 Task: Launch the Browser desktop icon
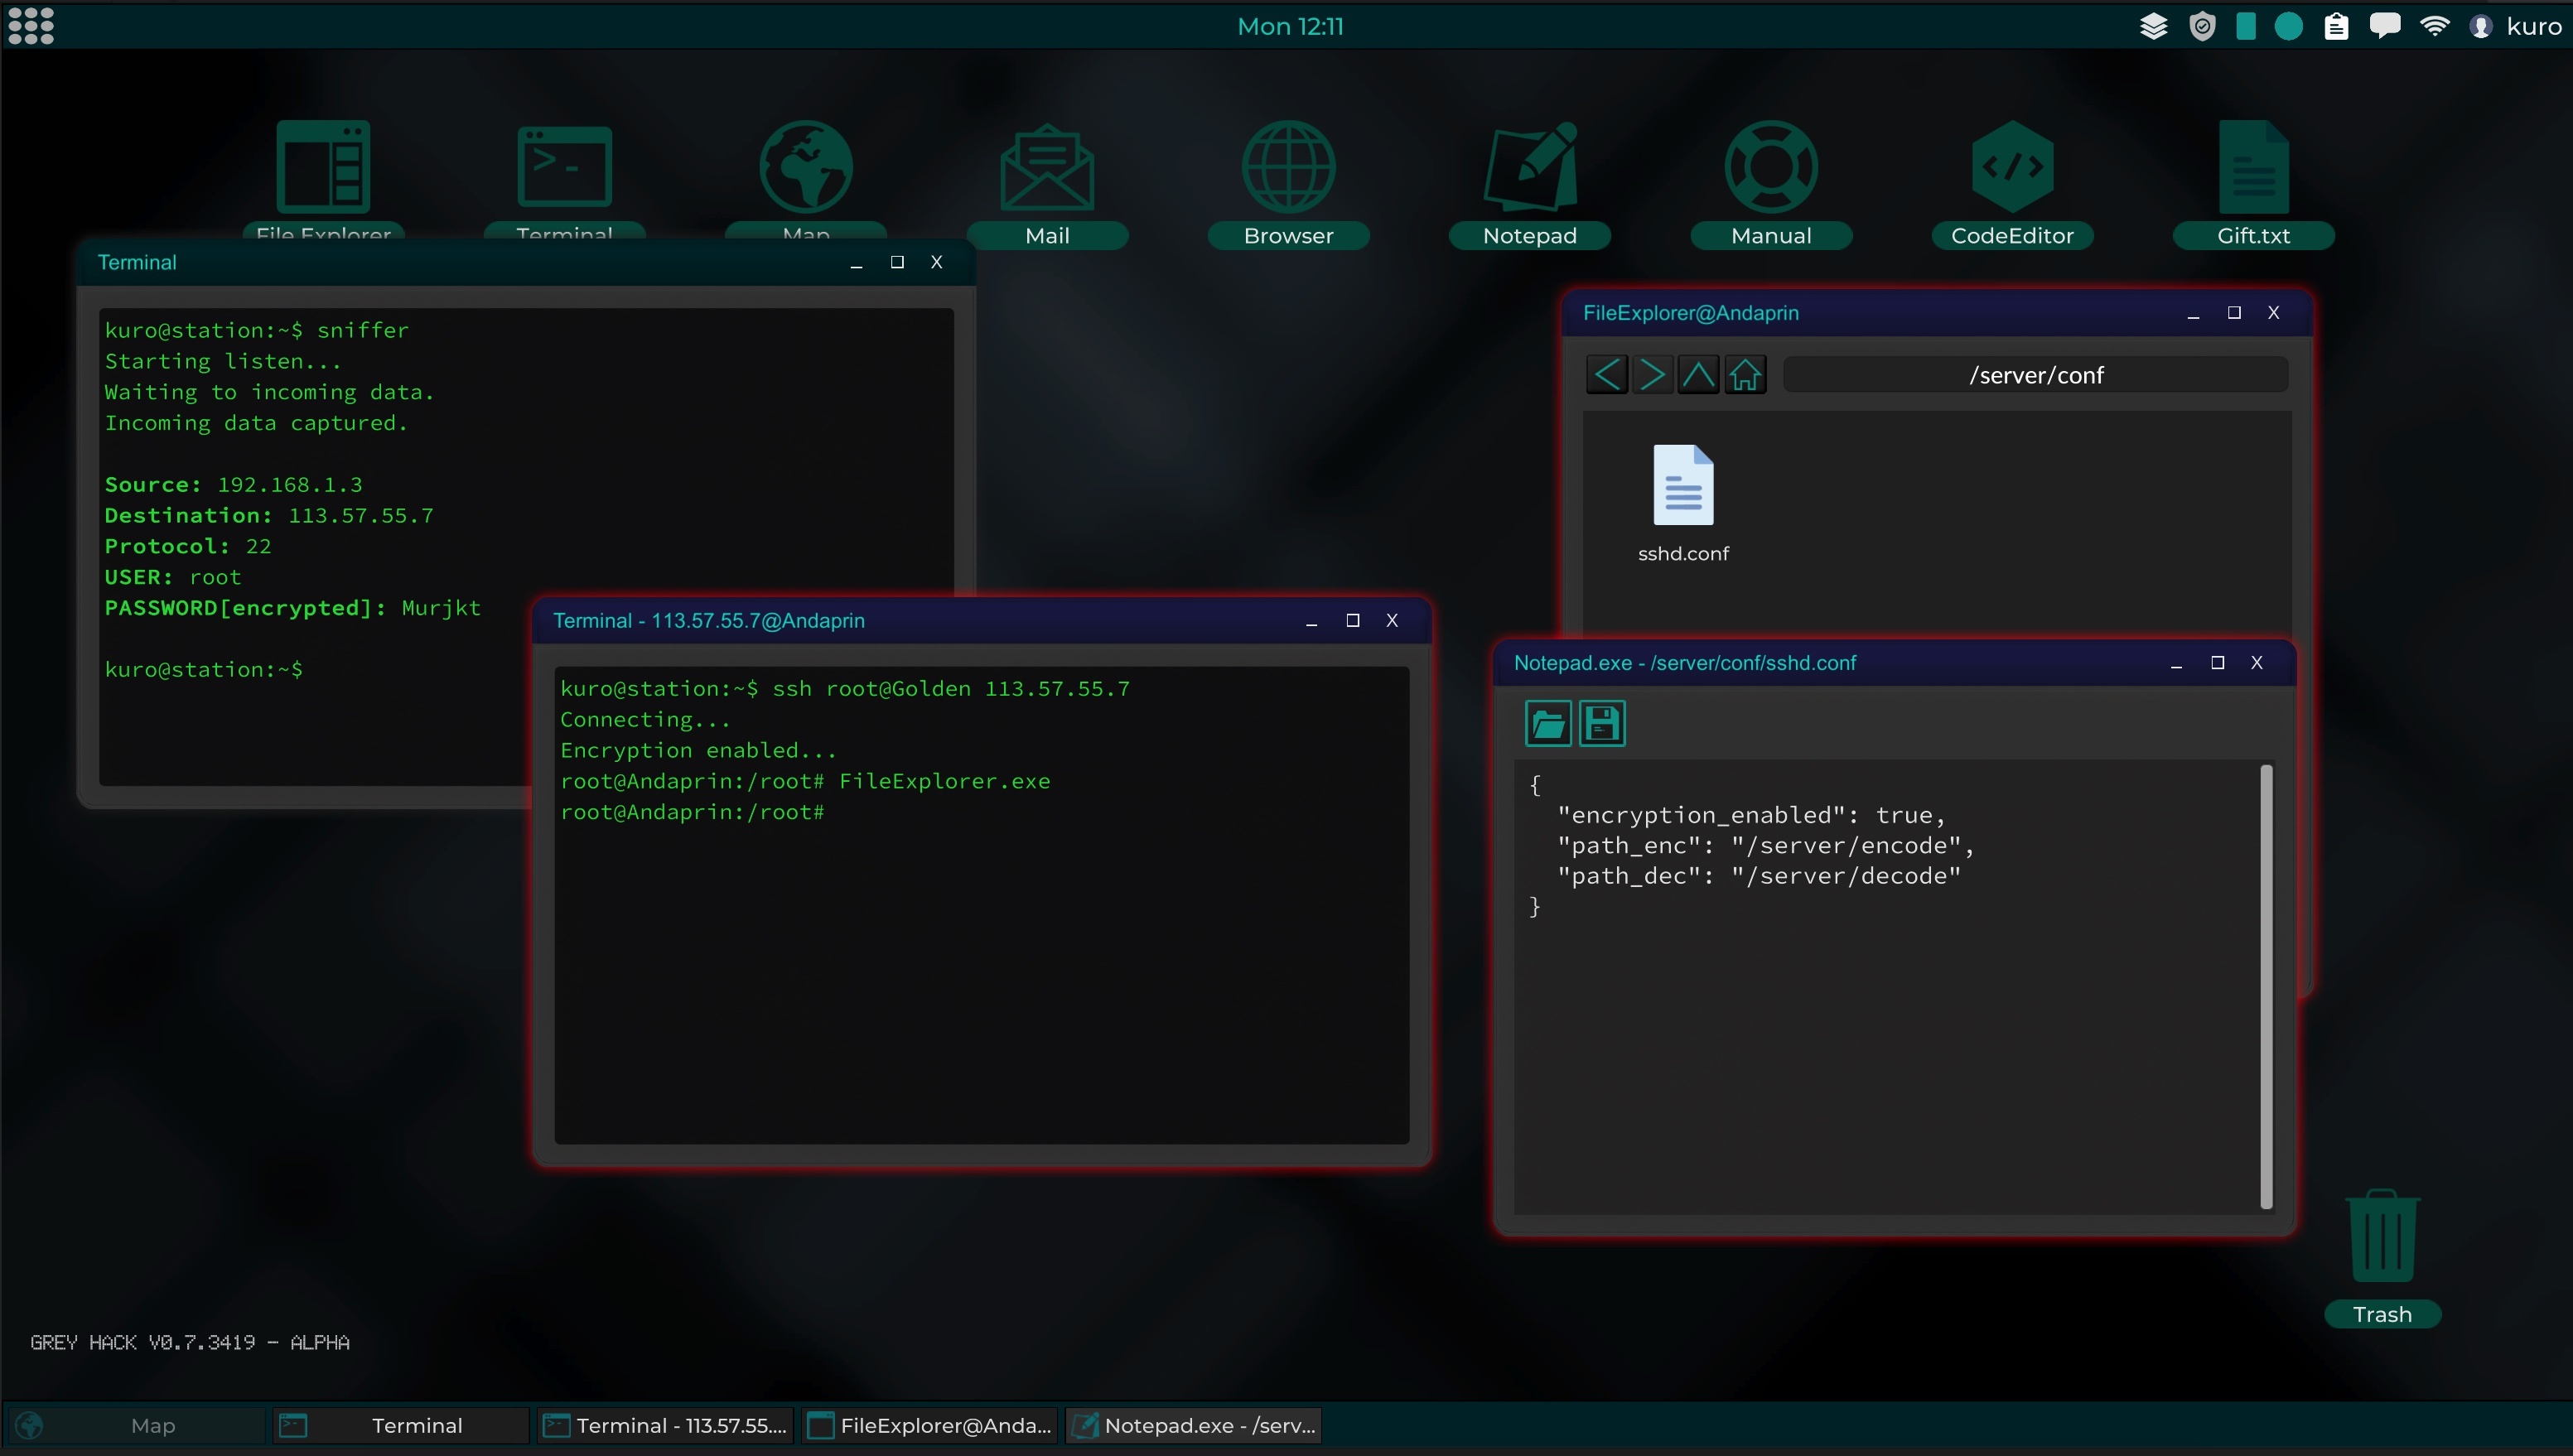pos(1288,184)
